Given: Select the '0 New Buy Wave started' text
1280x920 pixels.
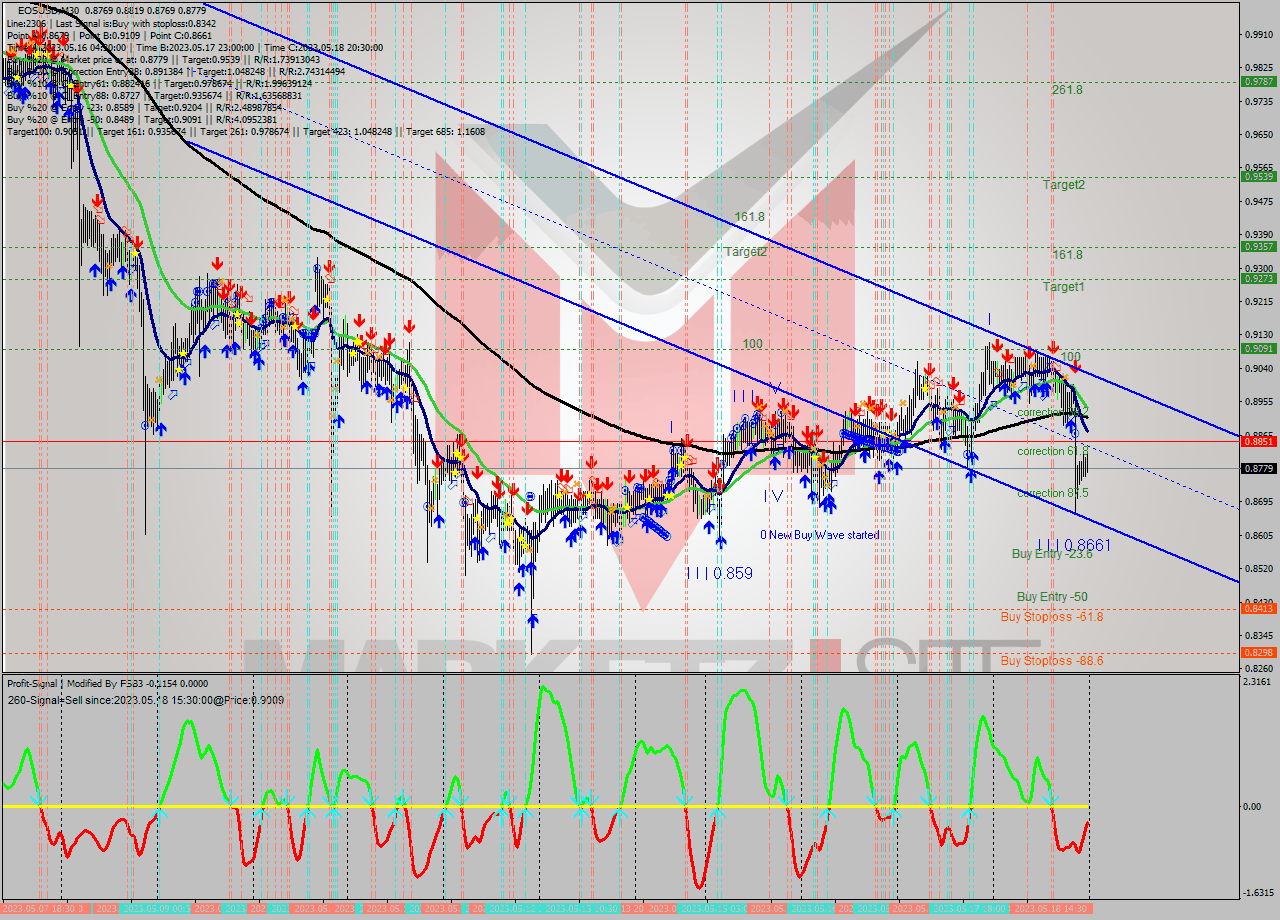Looking at the screenshot, I should [x=820, y=535].
